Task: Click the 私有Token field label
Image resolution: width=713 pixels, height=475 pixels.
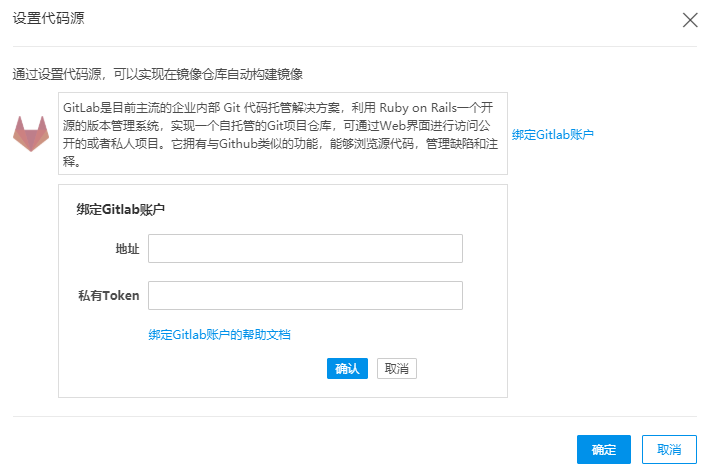Action: click(x=109, y=295)
